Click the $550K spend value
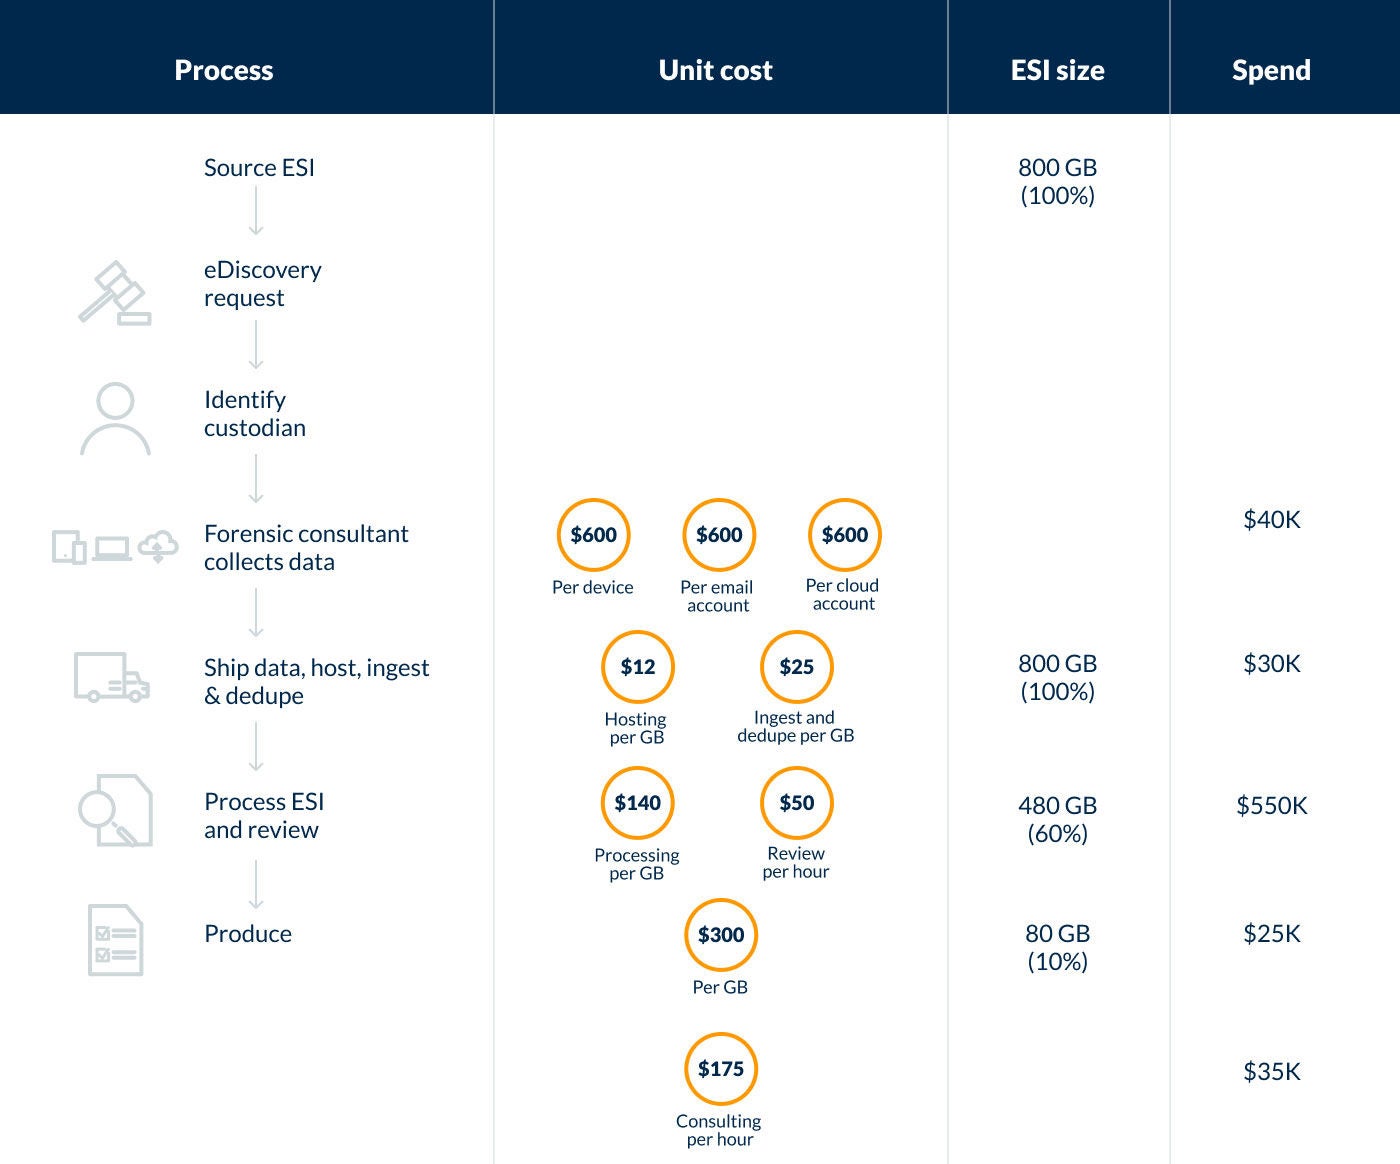Viewport: 1400px width, 1164px height. click(x=1271, y=806)
